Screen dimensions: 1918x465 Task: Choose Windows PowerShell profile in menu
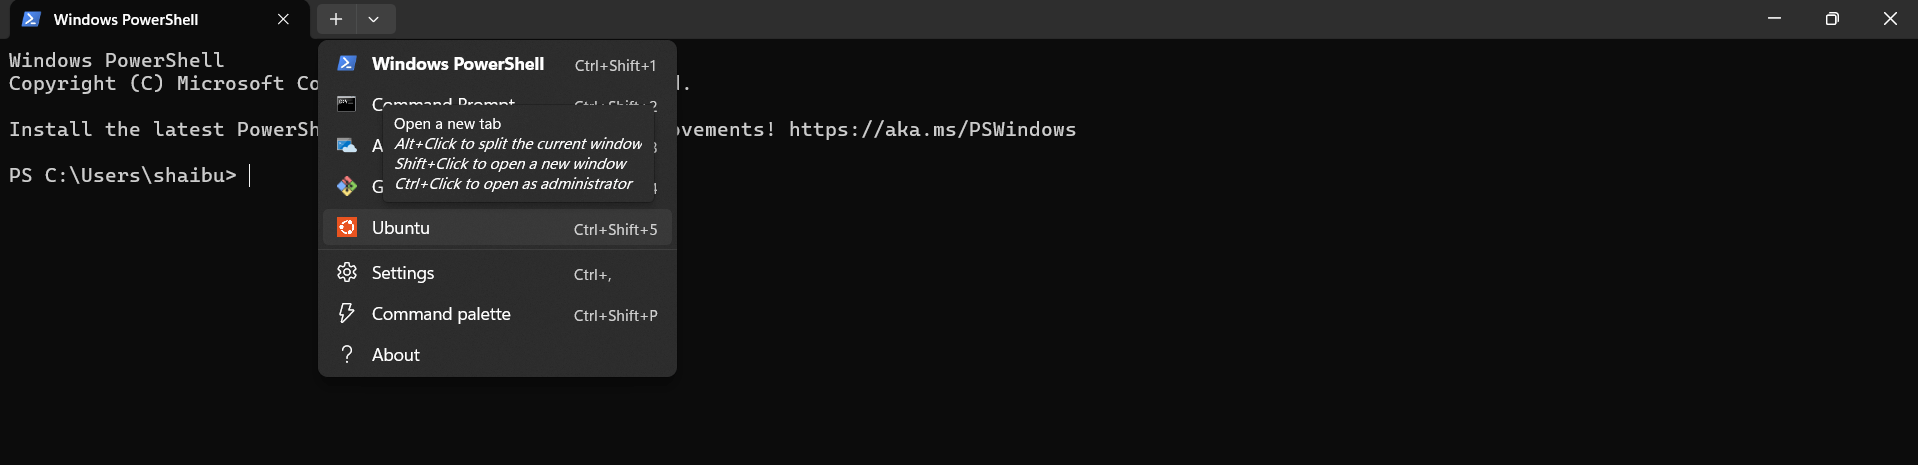coord(458,64)
